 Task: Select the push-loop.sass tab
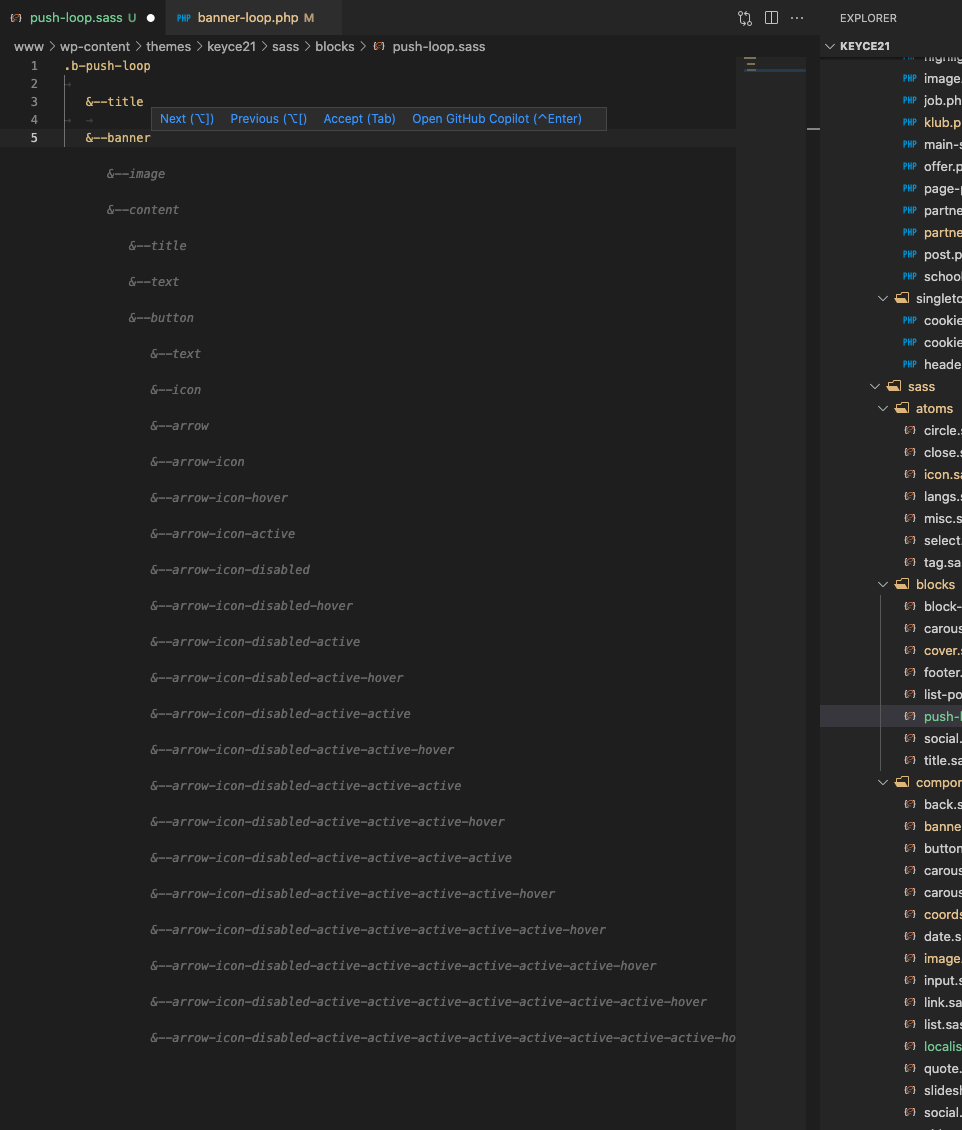tap(70, 17)
